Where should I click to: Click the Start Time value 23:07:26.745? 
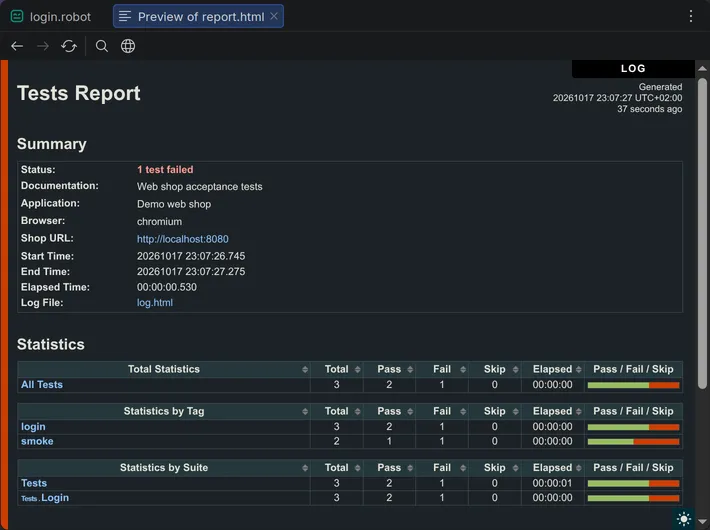(x=191, y=256)
